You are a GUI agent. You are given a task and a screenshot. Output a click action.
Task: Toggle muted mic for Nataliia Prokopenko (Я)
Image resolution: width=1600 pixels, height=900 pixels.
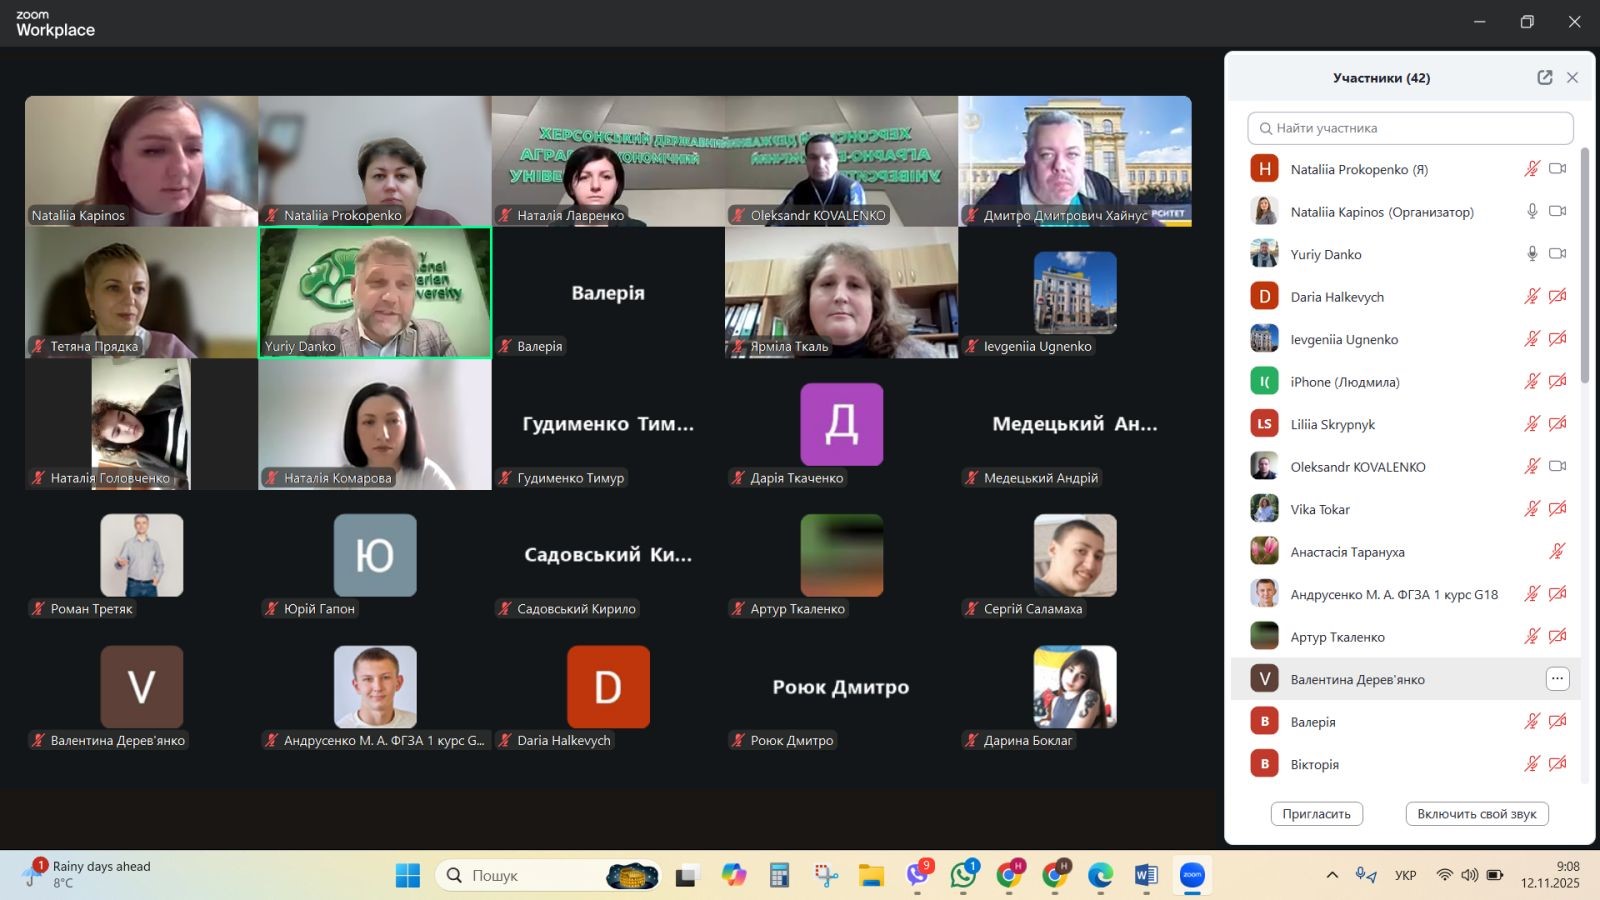(1531, 169)
